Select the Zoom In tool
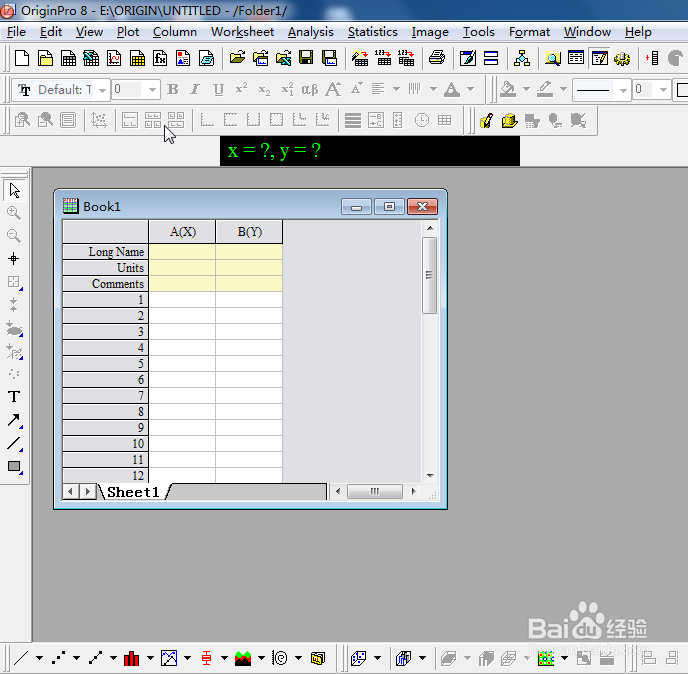The image size is (688, 674). (14, 213)
